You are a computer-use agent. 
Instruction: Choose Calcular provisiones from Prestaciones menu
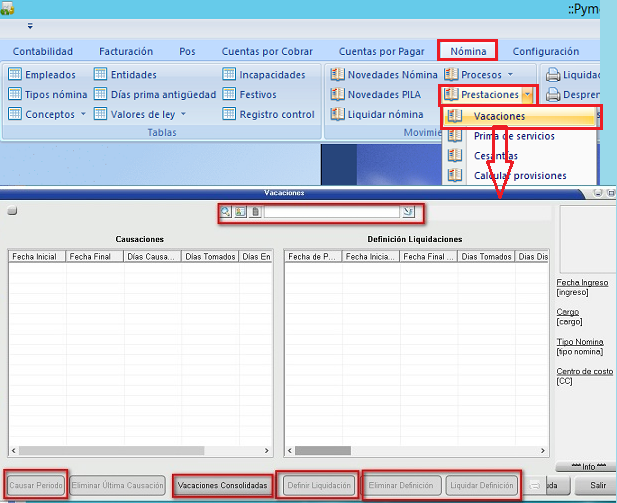click(x=520, y=176)
